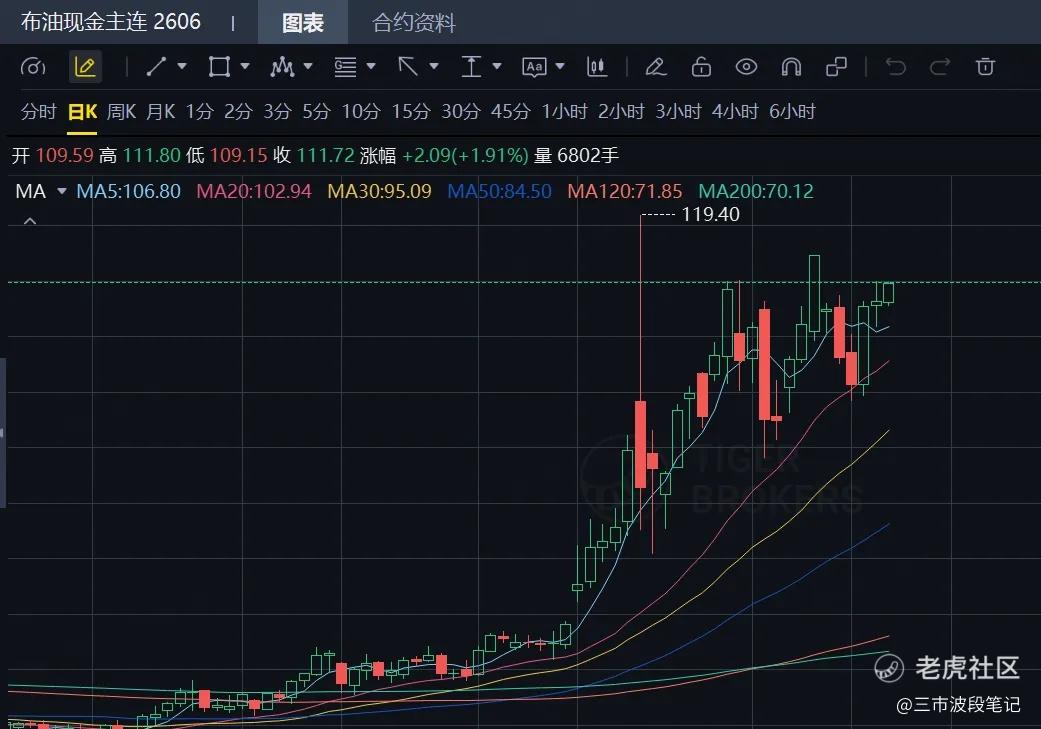This screenshot has height=729, width=1041.
Task: Select the rectangle shape tool
Action: tap(219, 66)
